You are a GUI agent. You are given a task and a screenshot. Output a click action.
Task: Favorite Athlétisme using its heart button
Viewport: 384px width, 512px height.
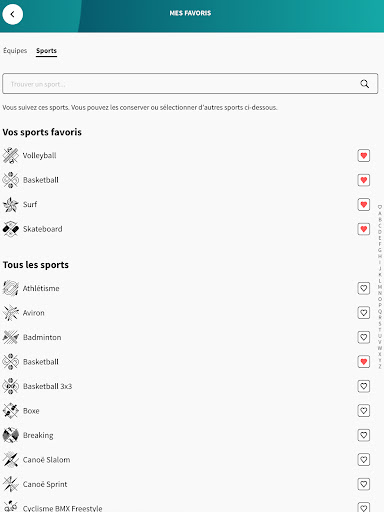coord(364,288)
